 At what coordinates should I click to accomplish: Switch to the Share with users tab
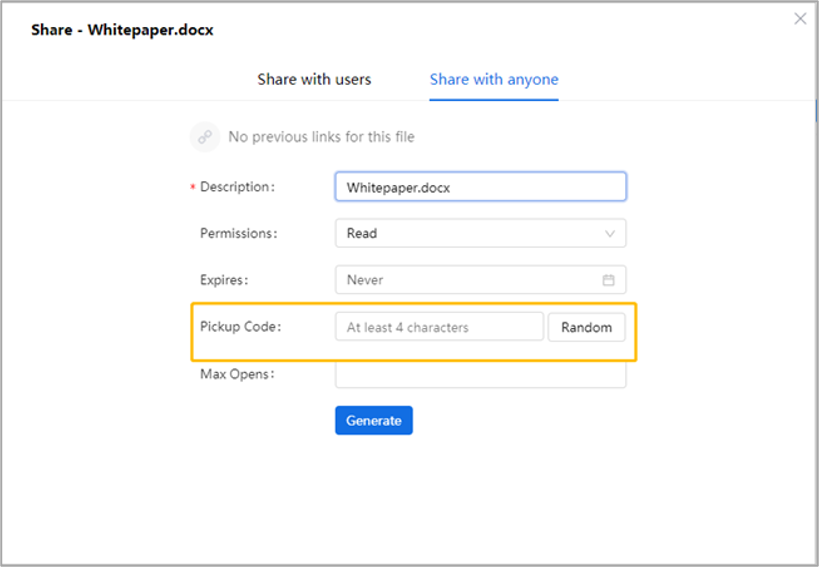coord(314,80)
